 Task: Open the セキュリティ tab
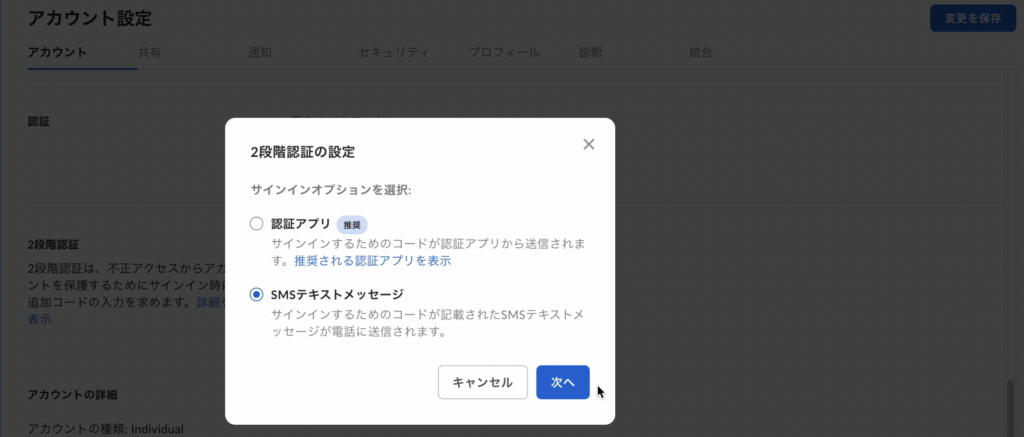point(394,53)
